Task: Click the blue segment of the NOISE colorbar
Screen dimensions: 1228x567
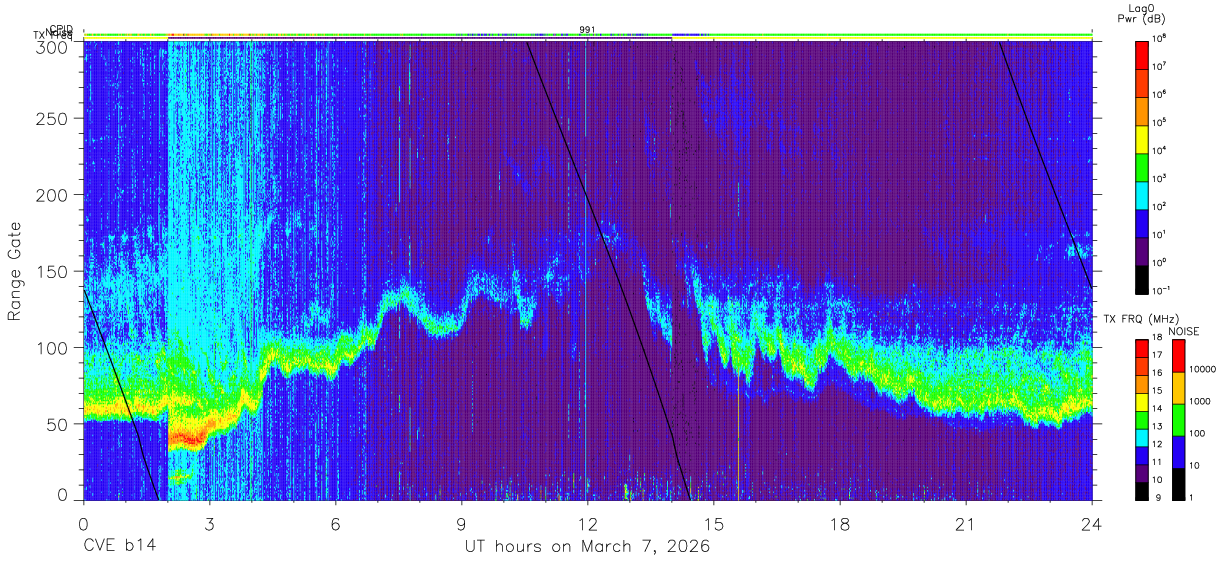Action: point(1178,452)
